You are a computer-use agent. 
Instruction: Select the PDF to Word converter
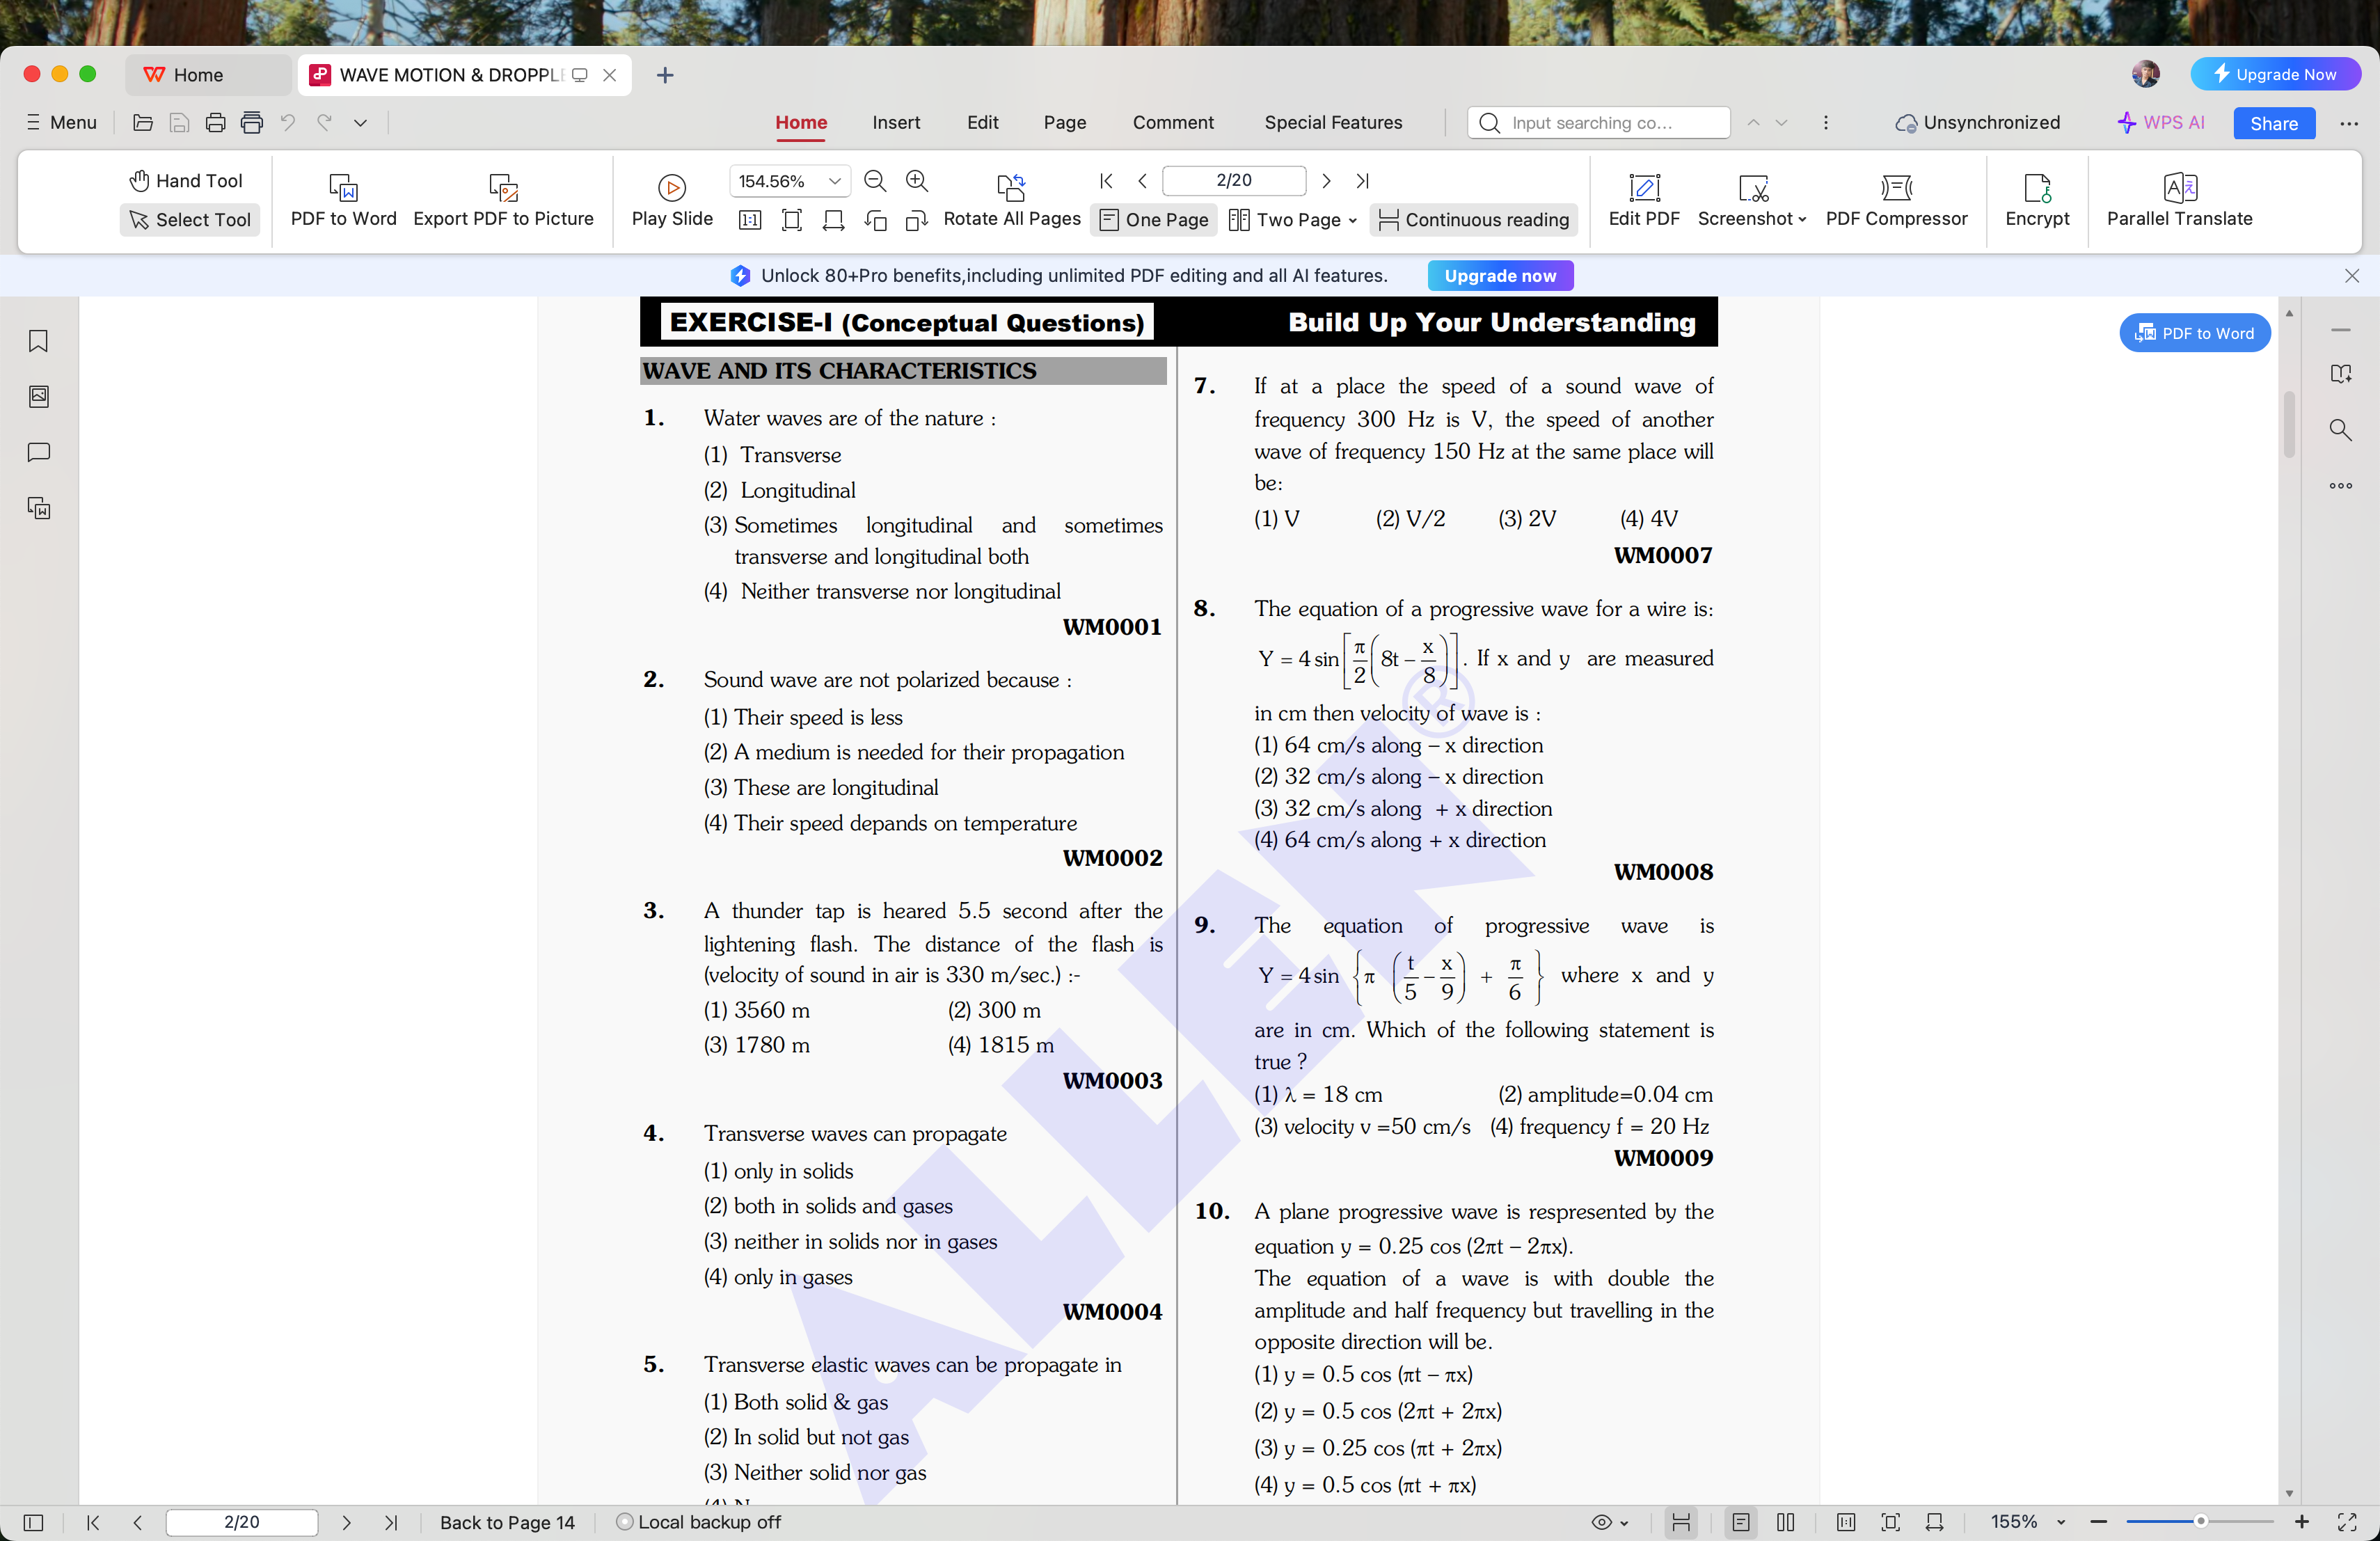[342, 196]
